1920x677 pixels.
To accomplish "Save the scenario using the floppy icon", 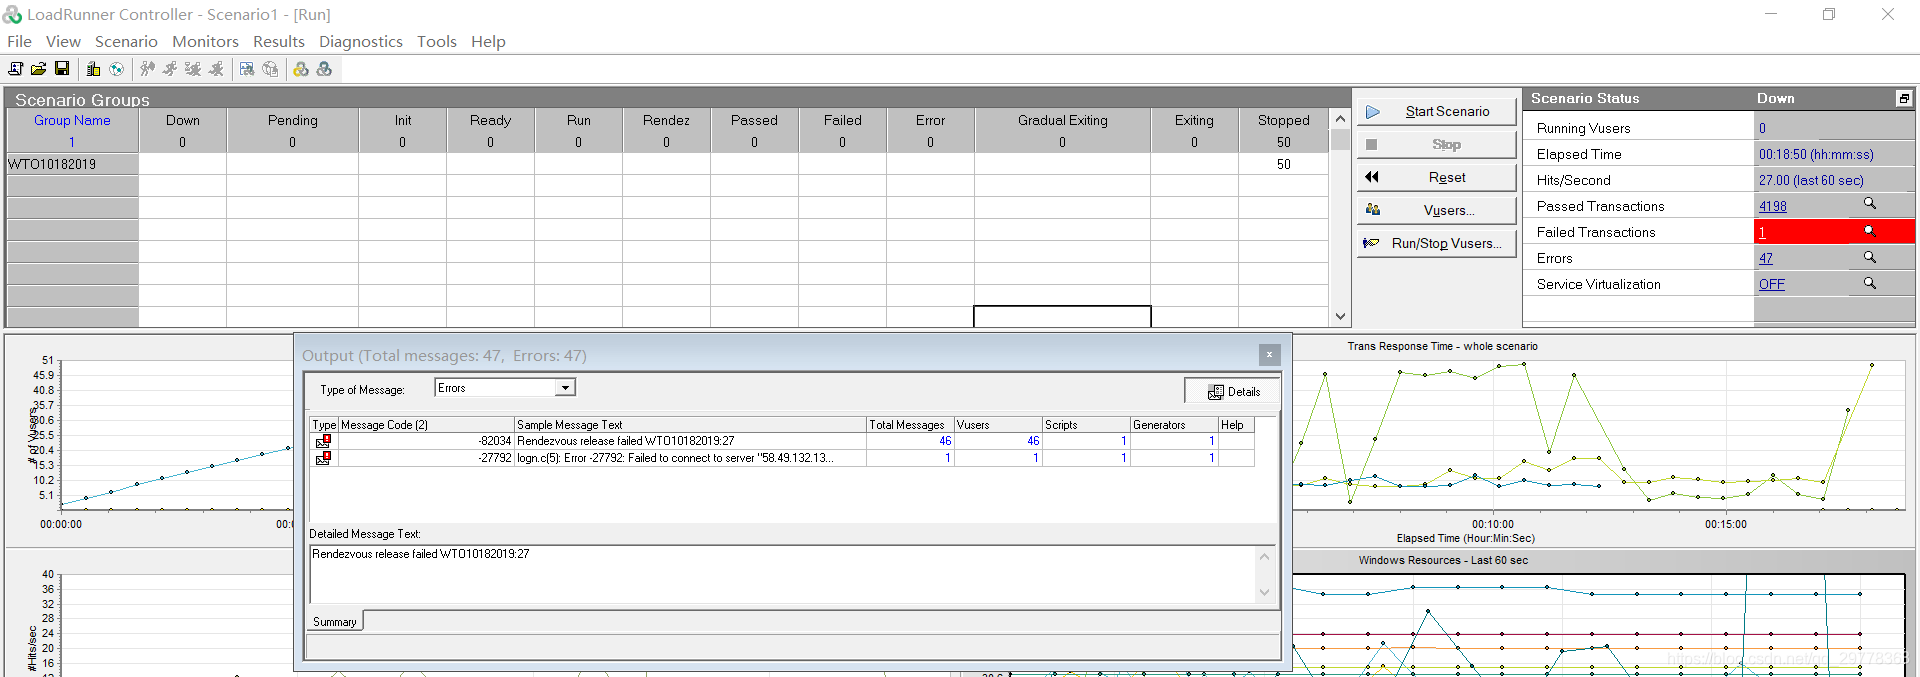I will click(x=62, y=69).
